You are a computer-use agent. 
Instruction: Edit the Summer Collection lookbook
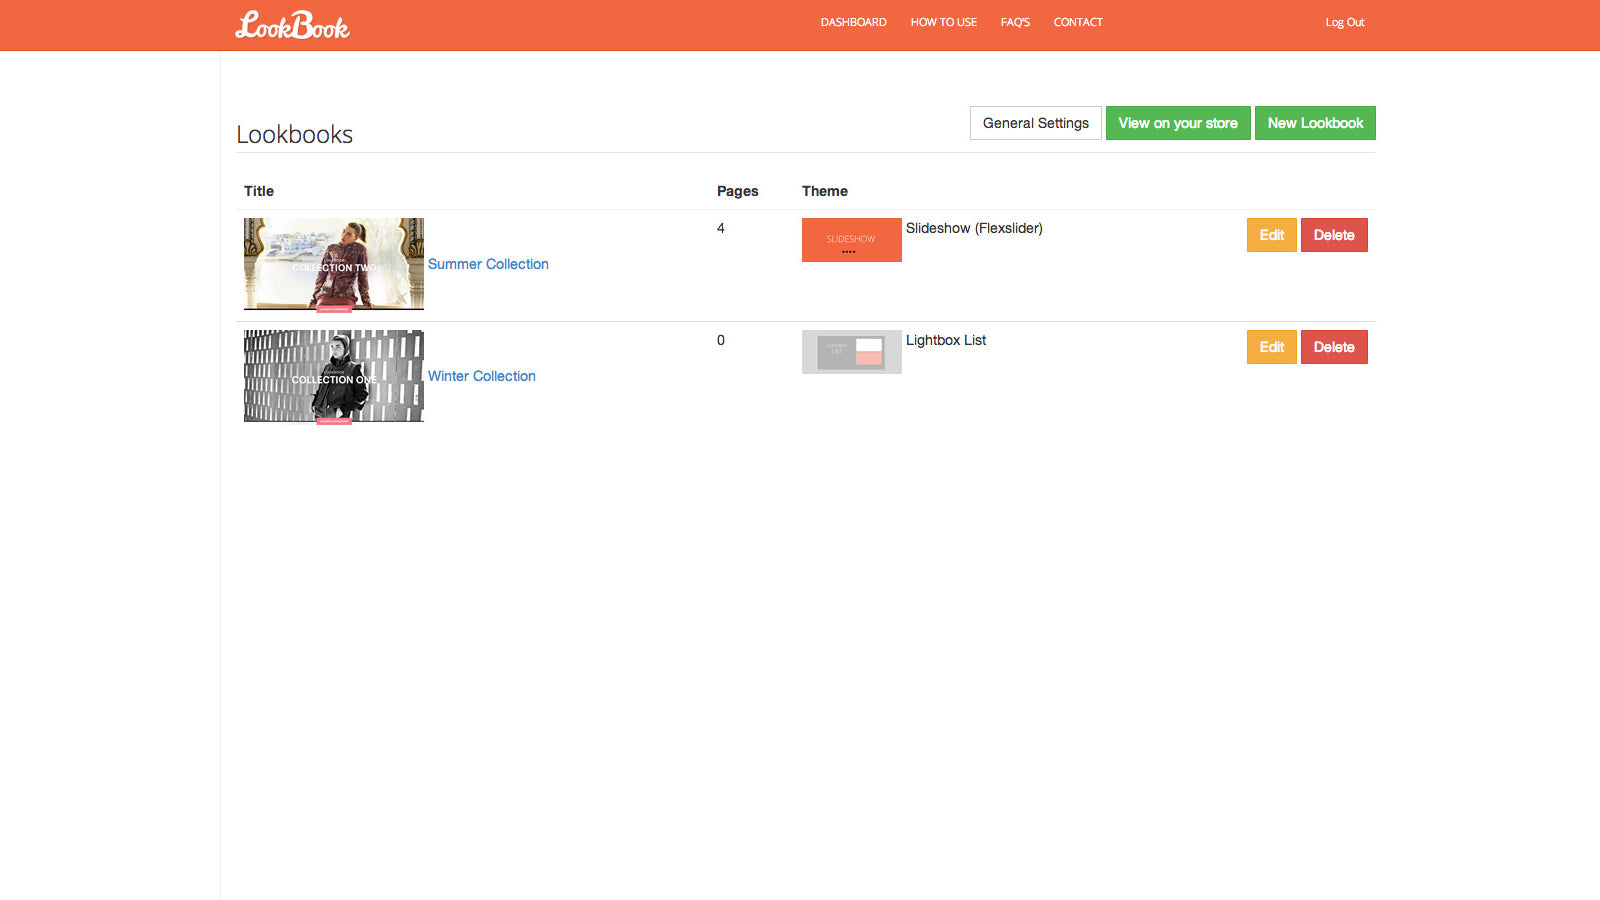click(1271, 235)
